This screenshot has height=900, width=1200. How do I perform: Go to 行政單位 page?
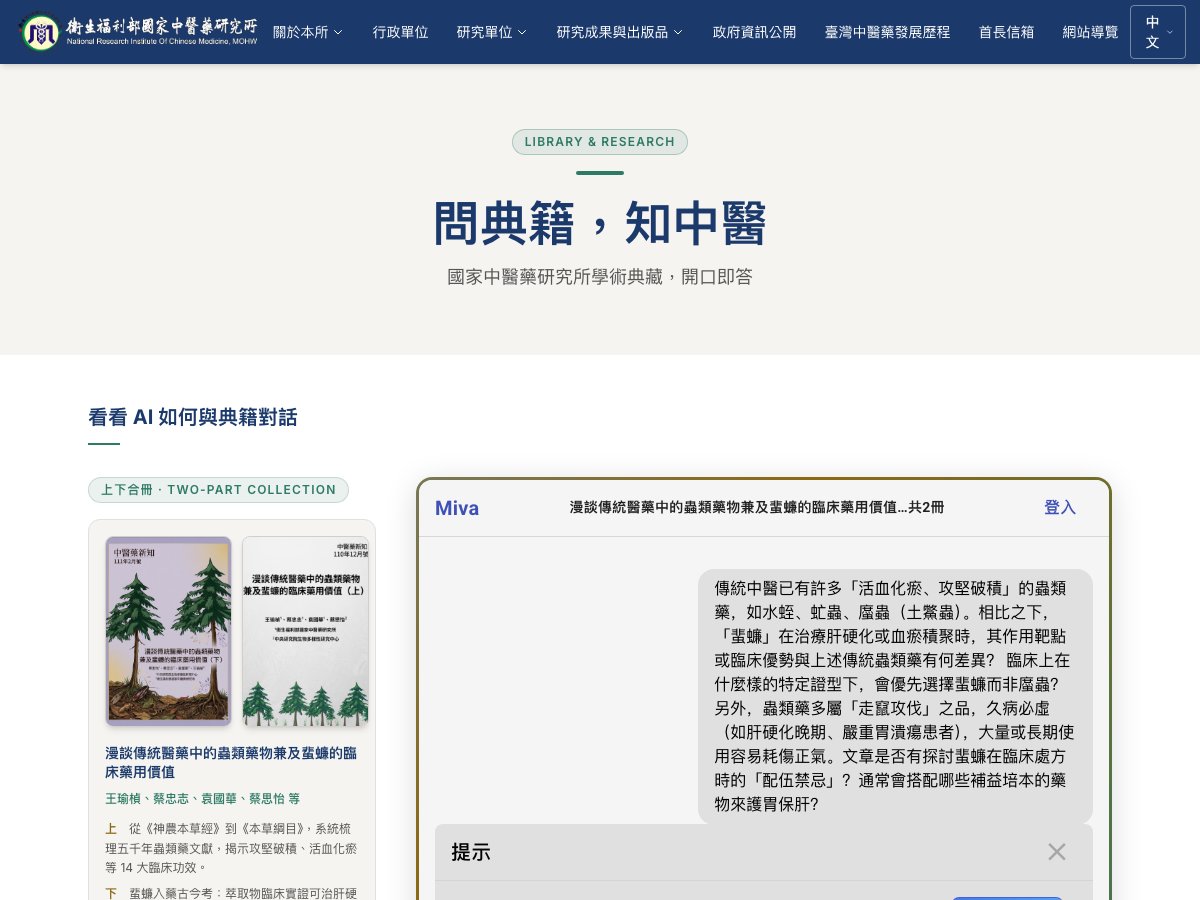[x=400, y=32]
